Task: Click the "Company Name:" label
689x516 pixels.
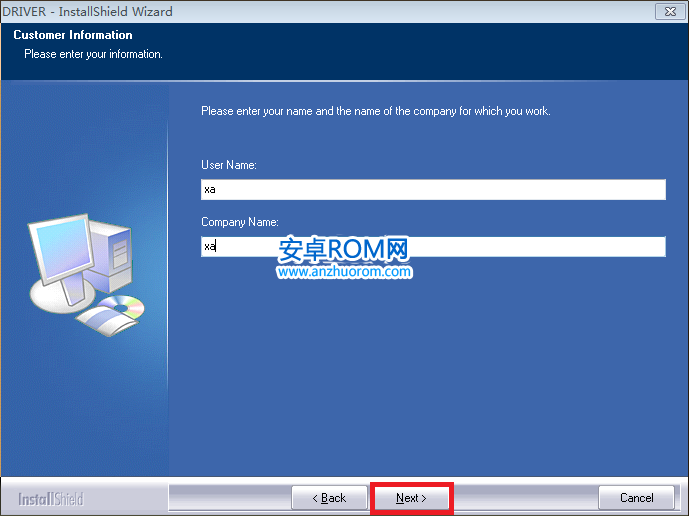Action: coord(240,222)
